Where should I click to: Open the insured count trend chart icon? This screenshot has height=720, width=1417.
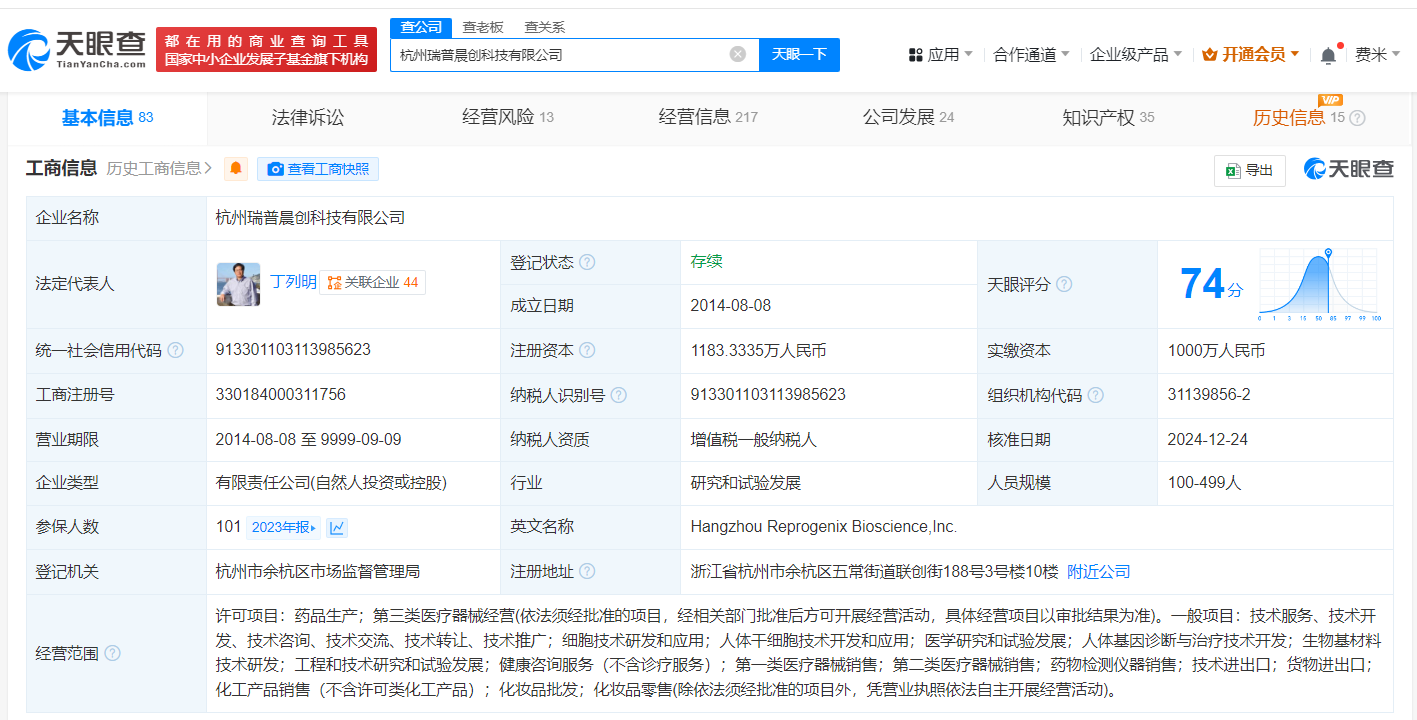point(337,527)
